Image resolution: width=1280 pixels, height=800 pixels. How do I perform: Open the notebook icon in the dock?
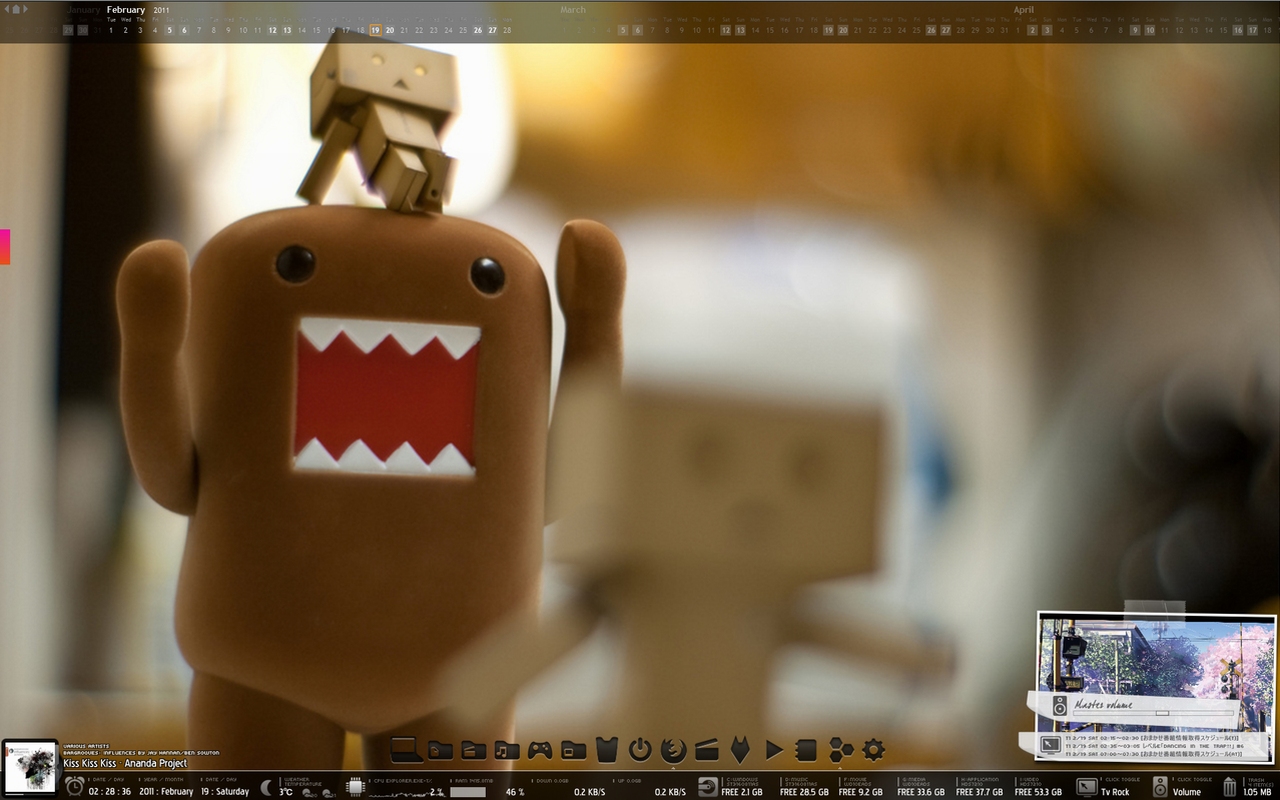tap(806, 750)
